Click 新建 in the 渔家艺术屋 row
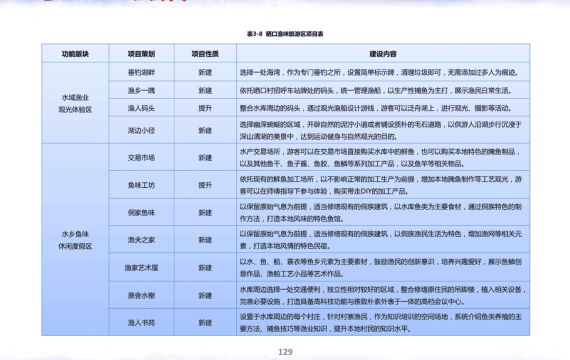570x360 pixels. tap(205, 268)
